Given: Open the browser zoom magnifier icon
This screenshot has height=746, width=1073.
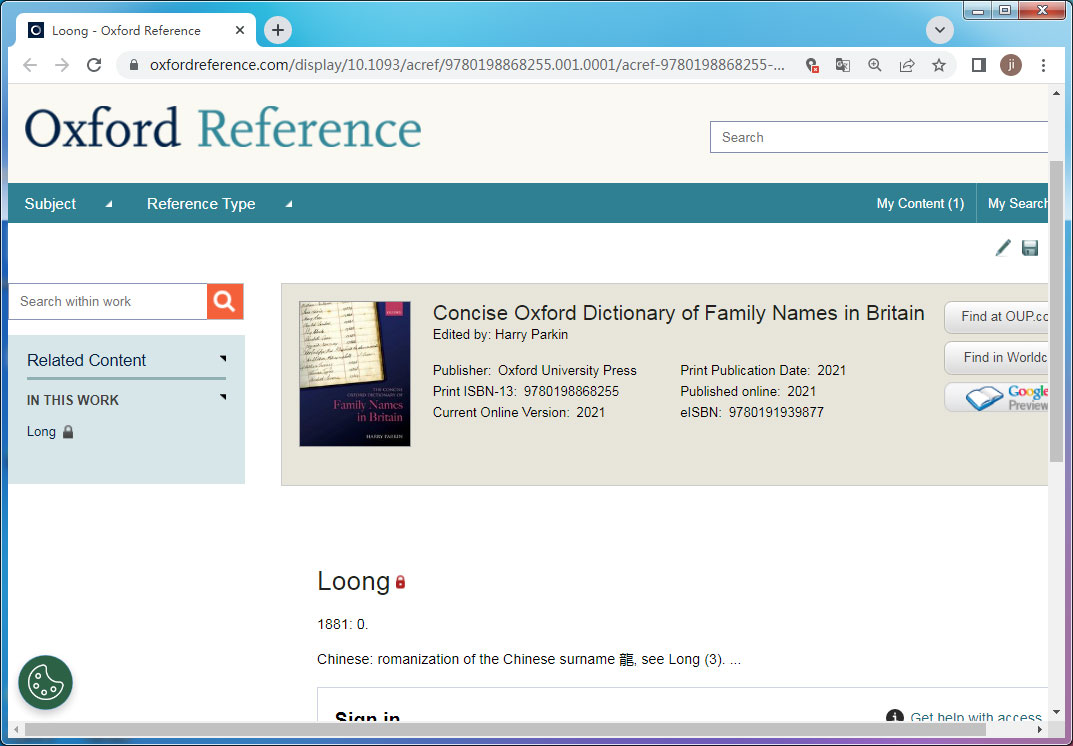Looking at the screenshot, I should point(875,65).
